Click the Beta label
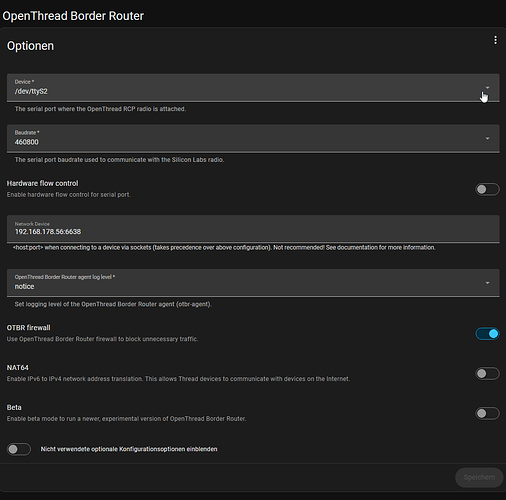 click(14, 408)
